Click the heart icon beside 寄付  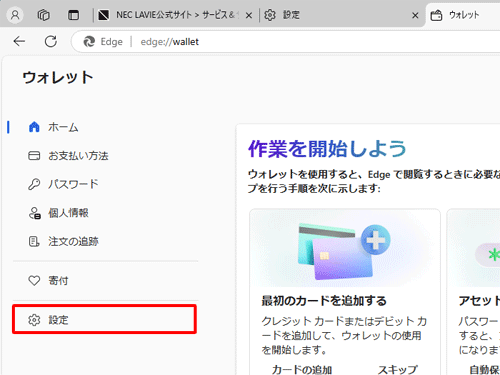34,281
